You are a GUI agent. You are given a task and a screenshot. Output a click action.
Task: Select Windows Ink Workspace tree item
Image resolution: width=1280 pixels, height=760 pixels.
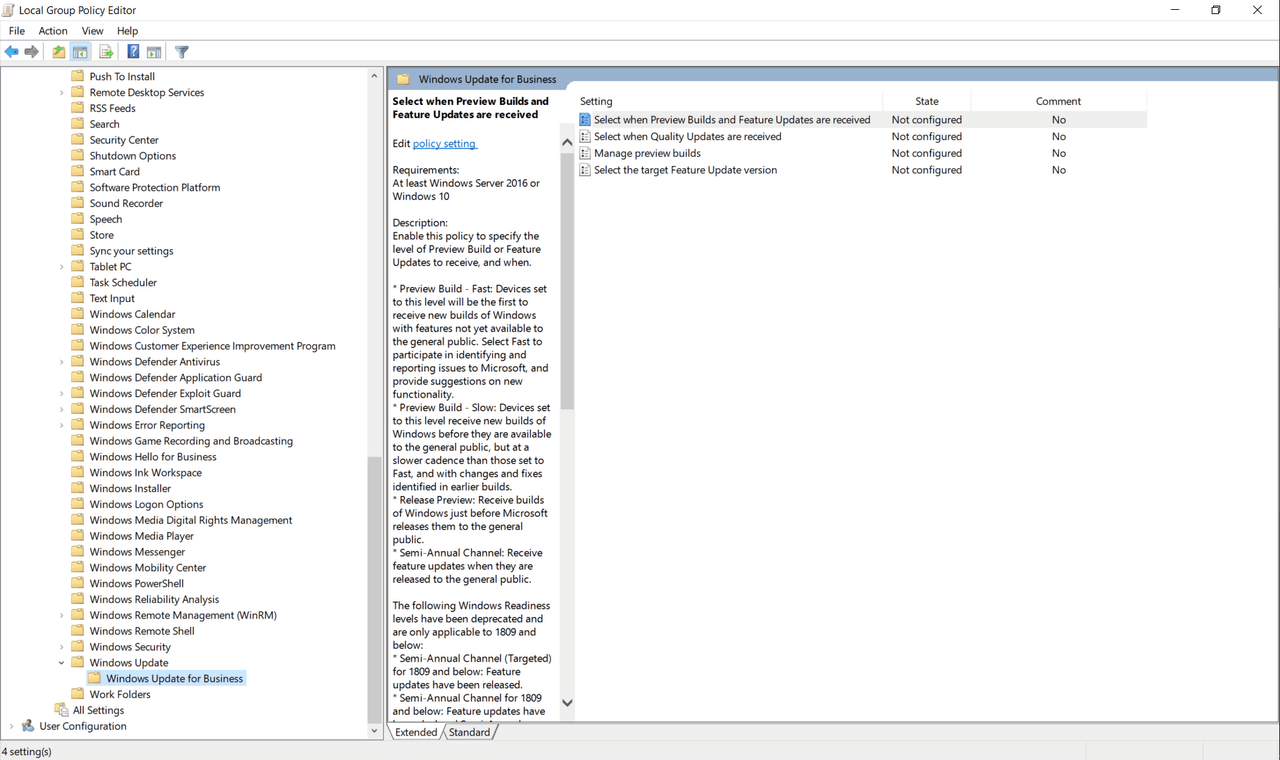(x=146, y=473)
